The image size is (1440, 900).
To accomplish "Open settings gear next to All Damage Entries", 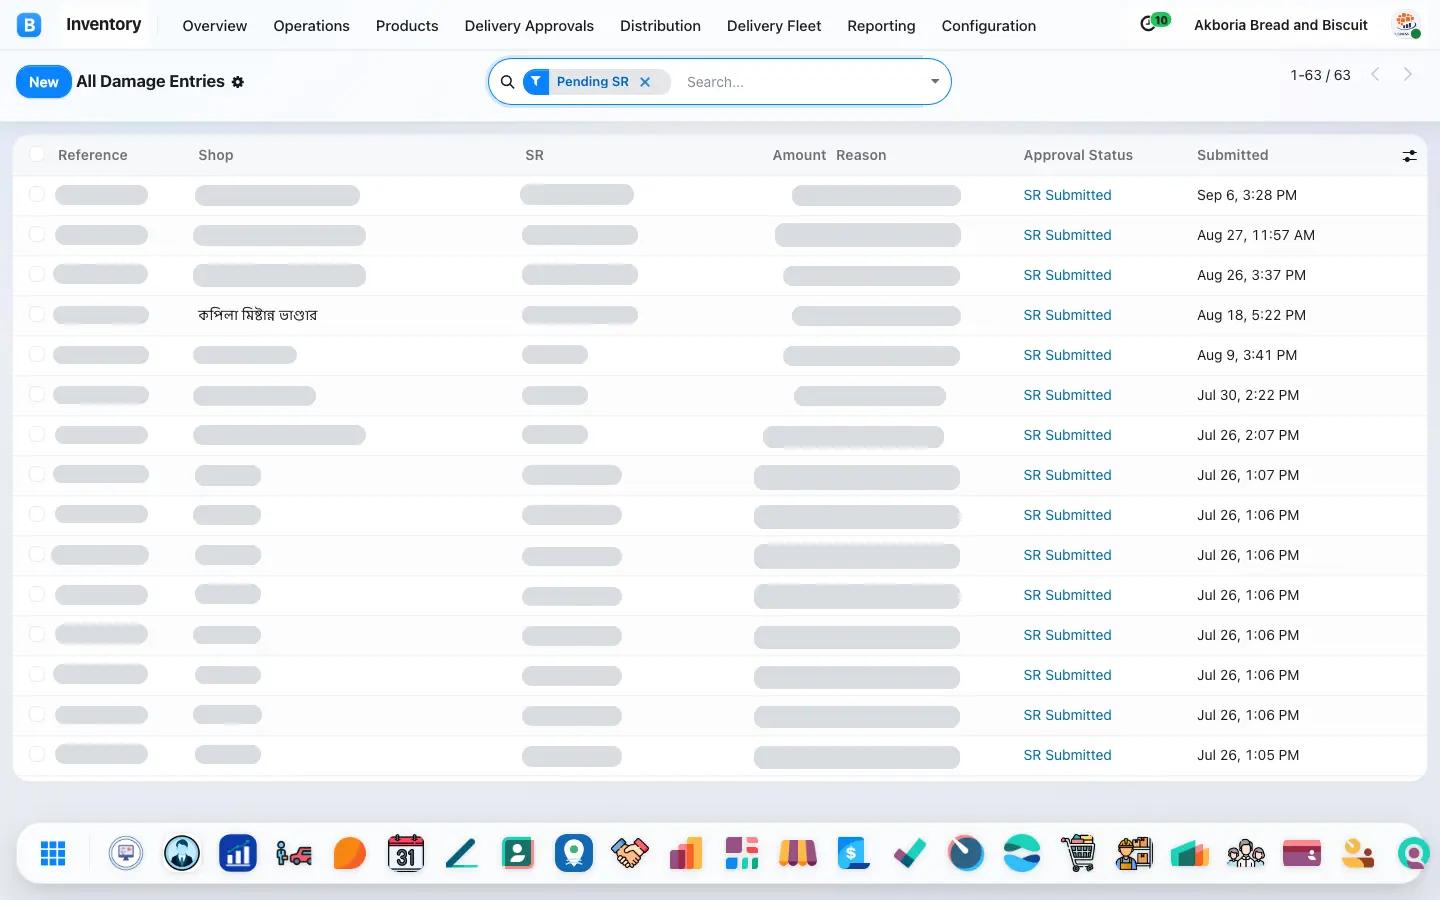I will coord(238,82).
